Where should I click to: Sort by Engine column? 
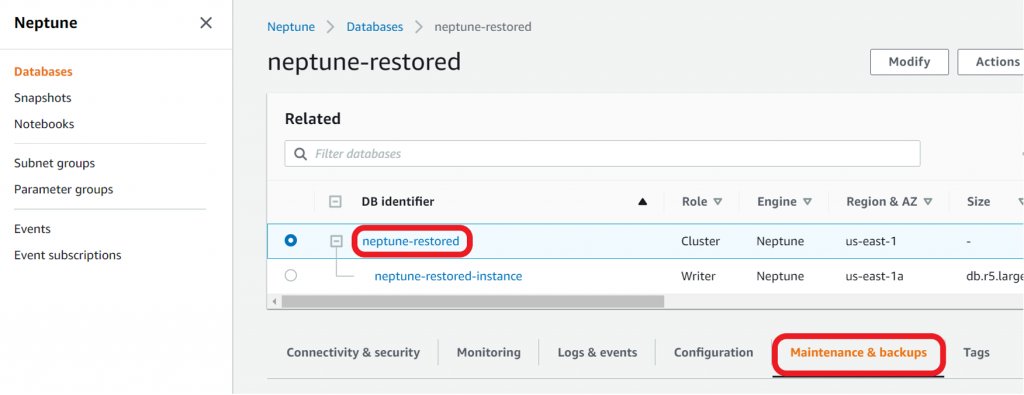(784, 202)
